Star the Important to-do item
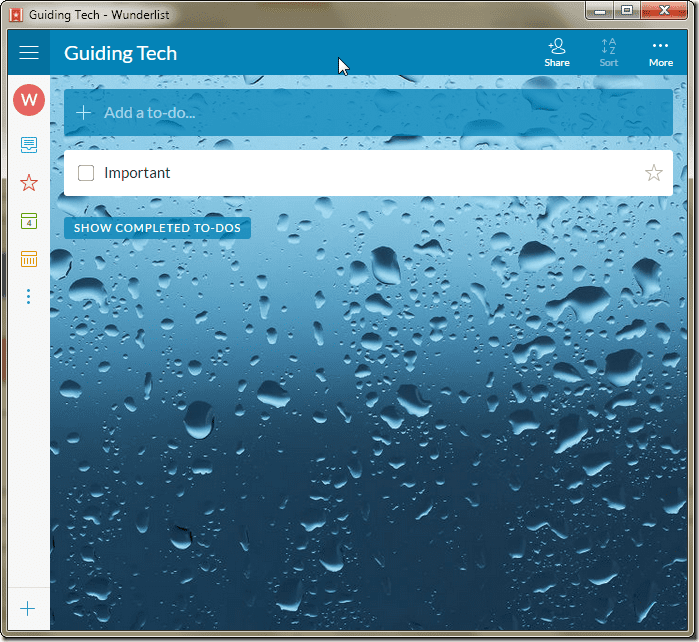Viewport: 699px width, 642px height. tap(654, 173)
